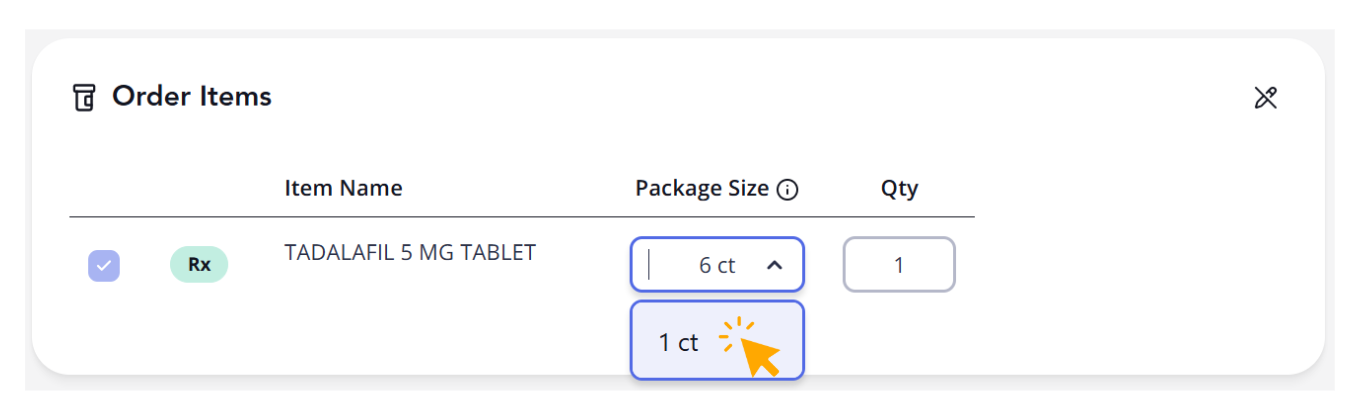
Task: Click the empty area right of Qty field
Action: [x=1100, y=265]
